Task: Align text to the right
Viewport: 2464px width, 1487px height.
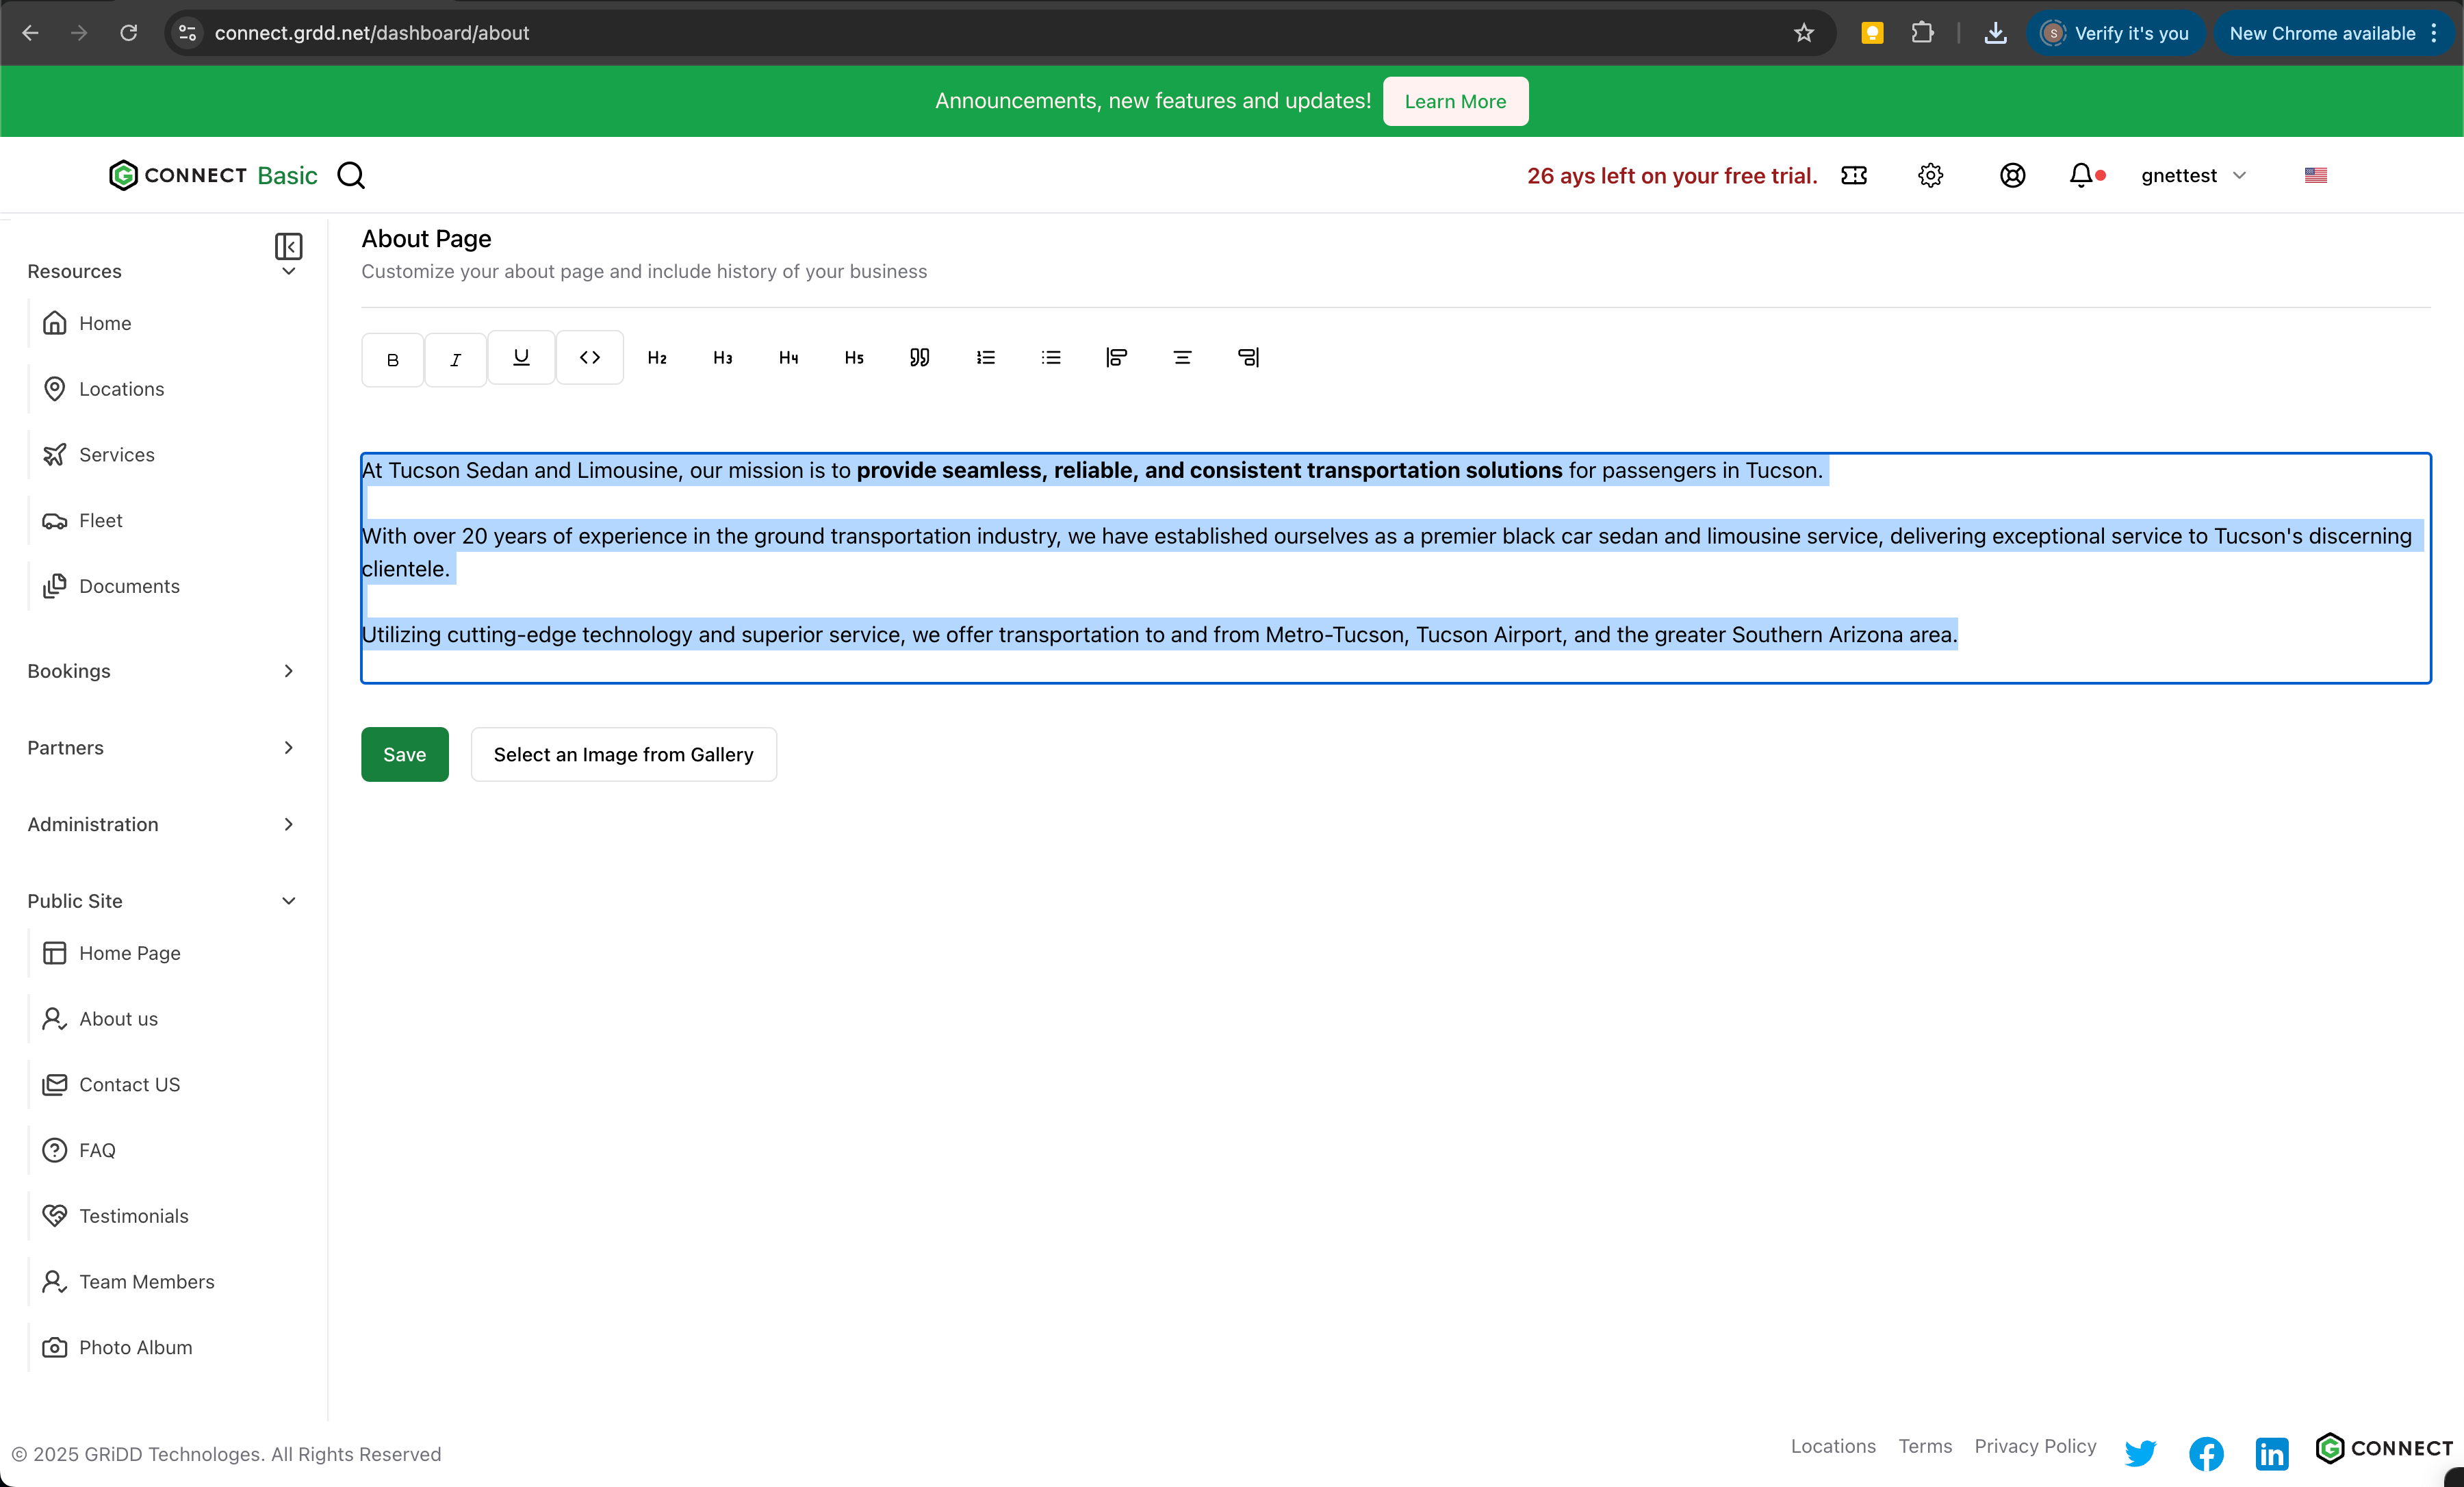Action: click(1248, 357)
